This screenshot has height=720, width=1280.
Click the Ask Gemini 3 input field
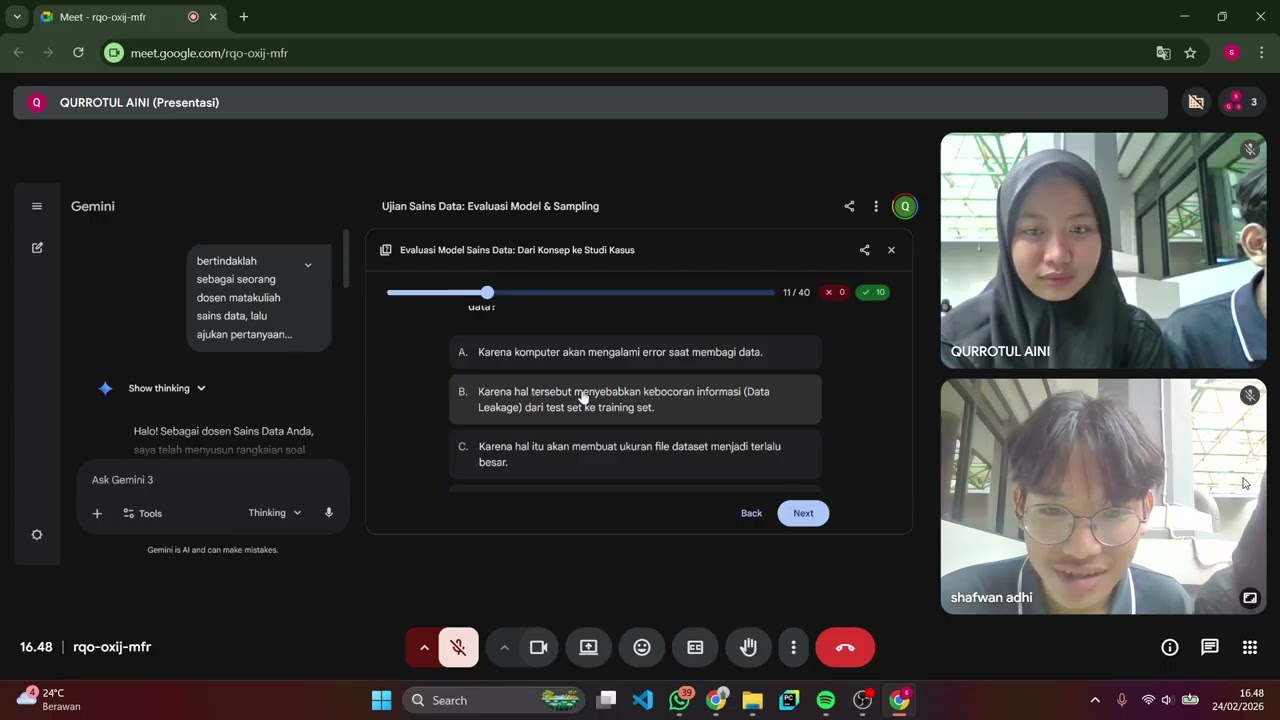tap(212, 480)
